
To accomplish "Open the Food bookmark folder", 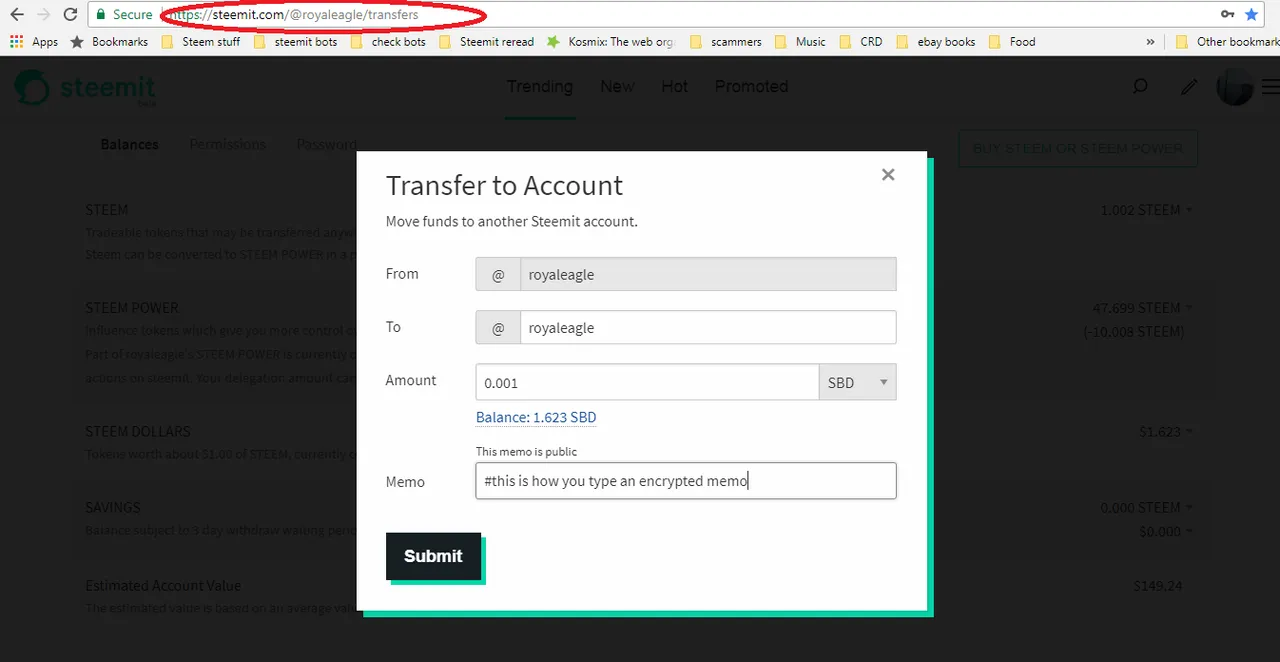I will click(1011, 42).
